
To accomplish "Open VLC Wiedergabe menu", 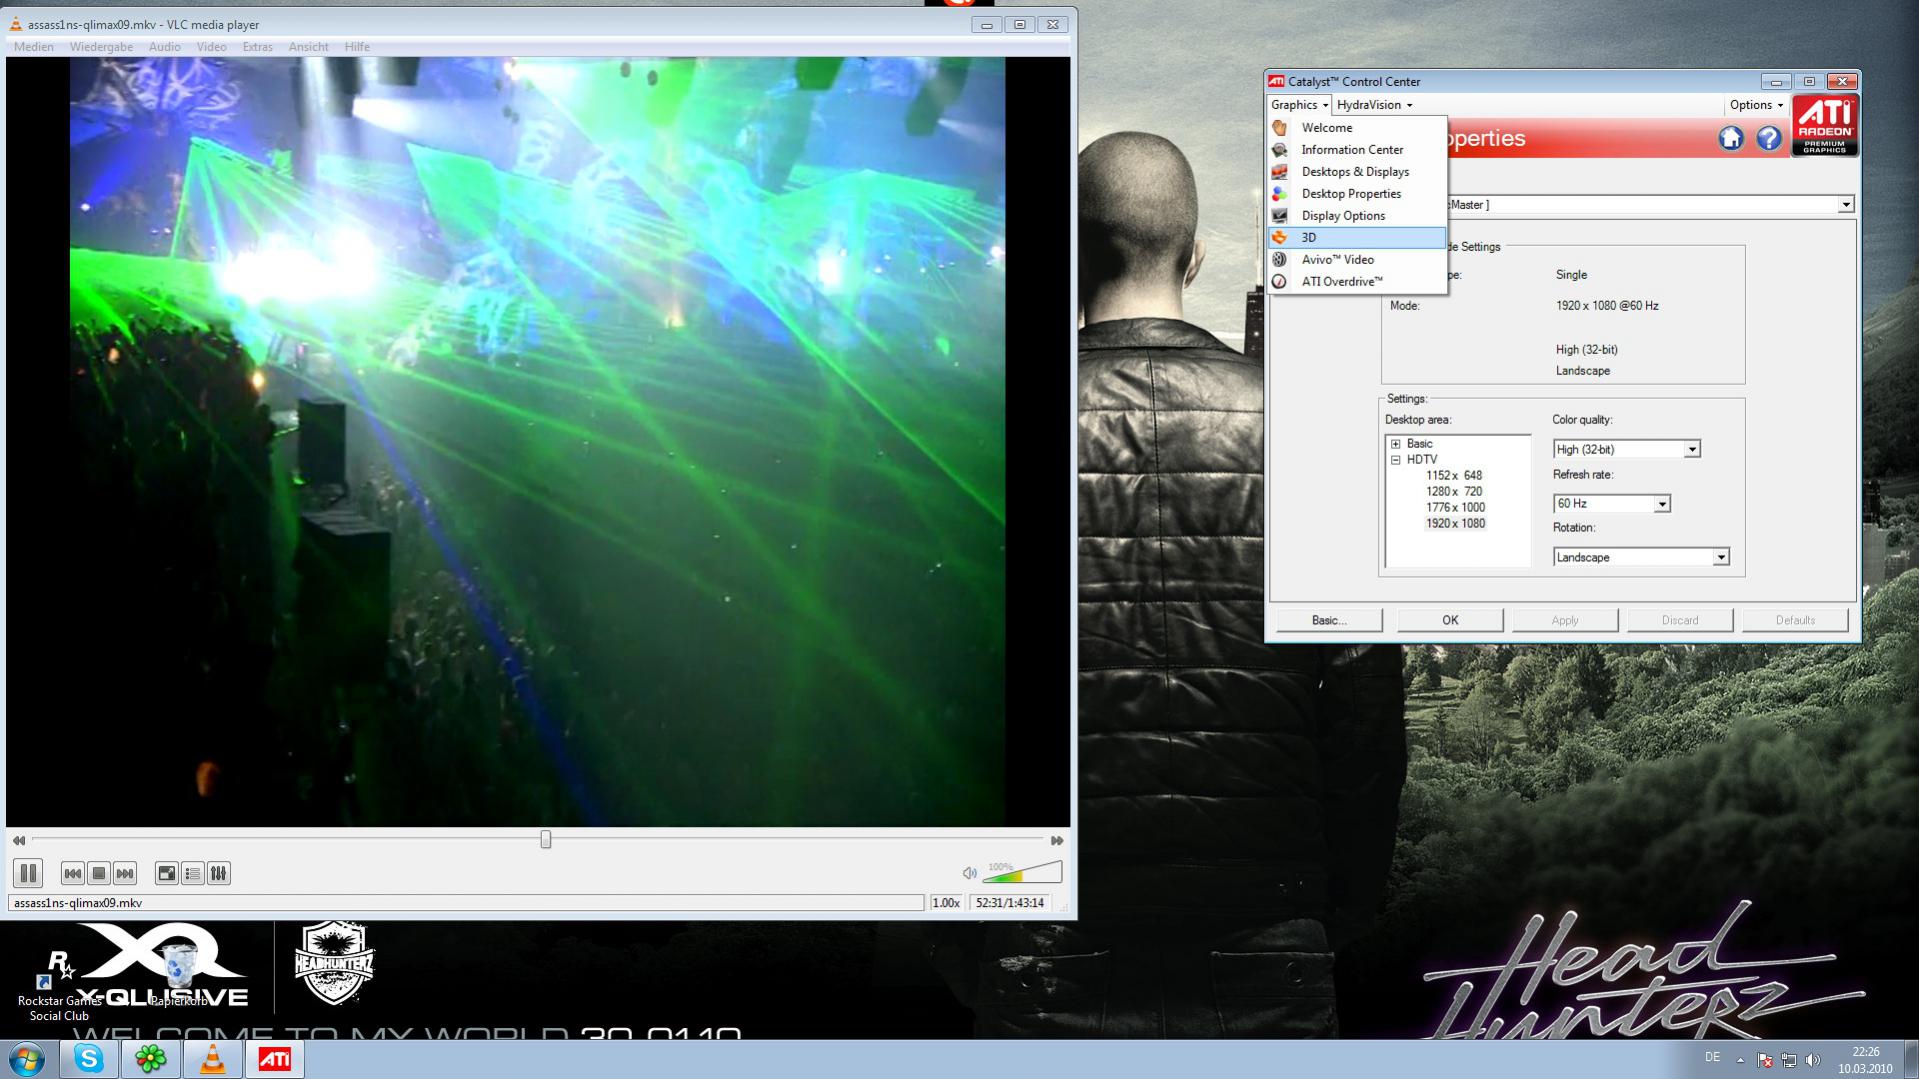I will click(x=101, y=47).
